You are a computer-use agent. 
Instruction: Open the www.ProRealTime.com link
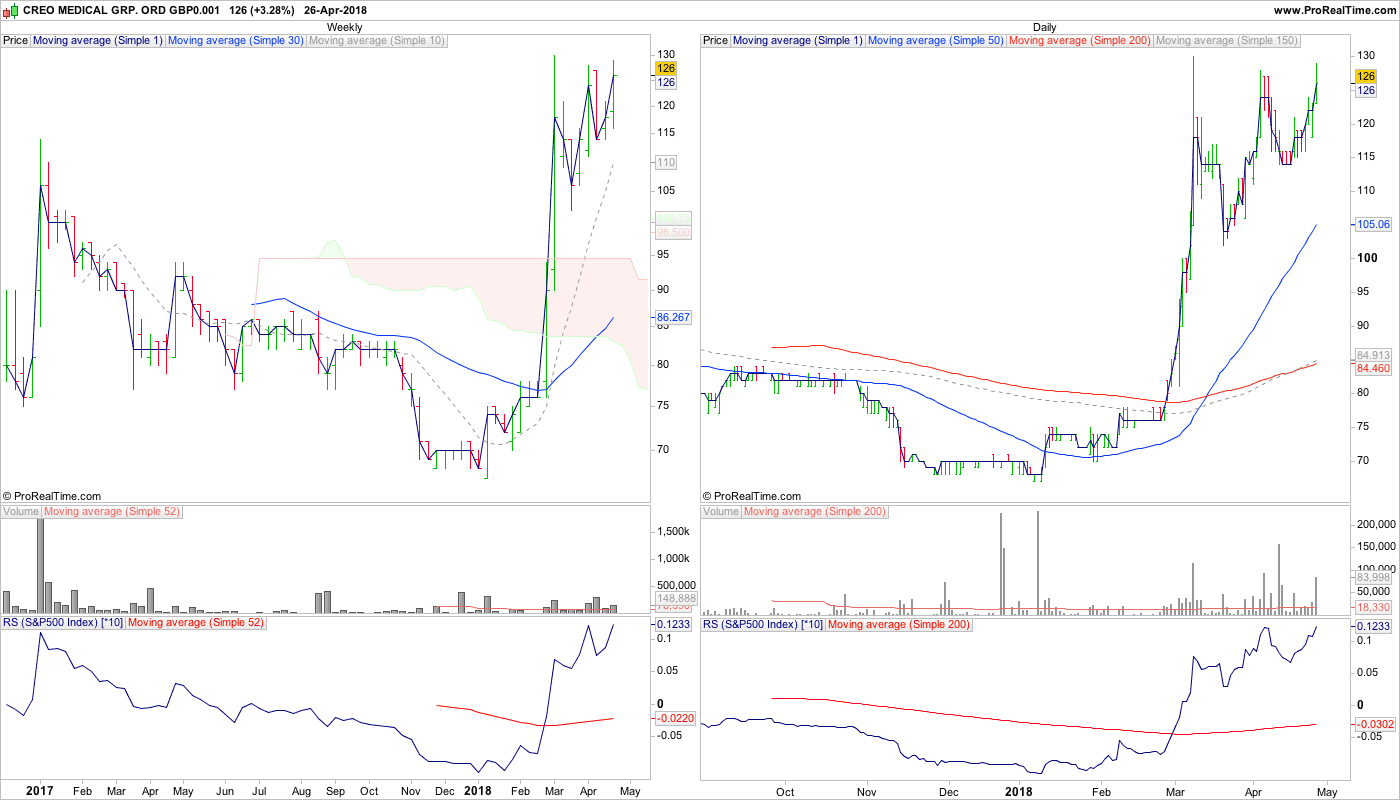pyautogui.click(x=1335, y=10)
